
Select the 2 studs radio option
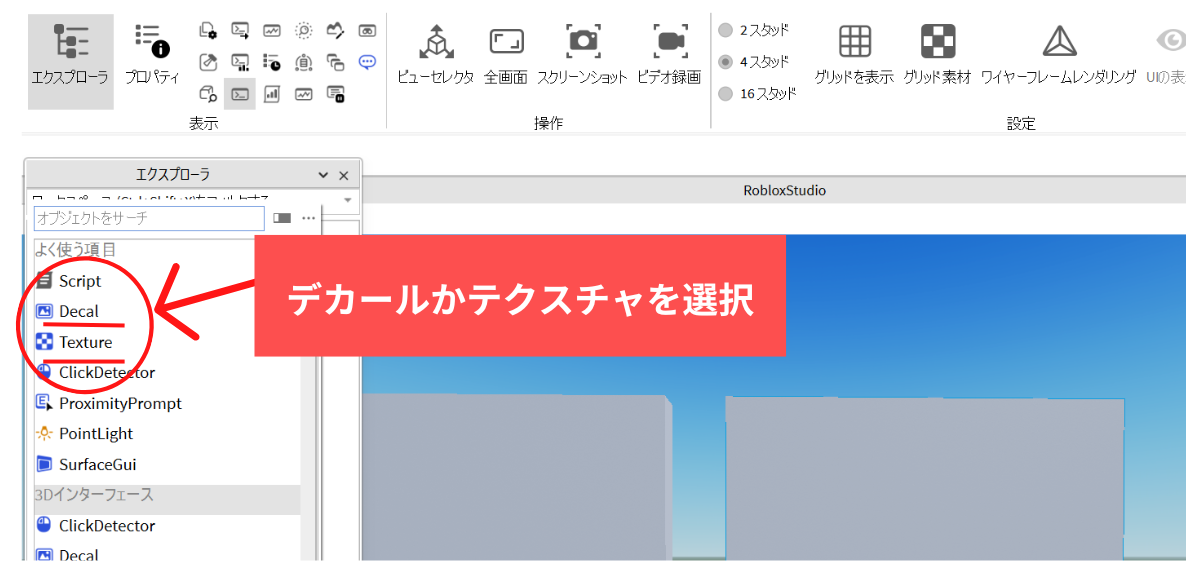726,30
